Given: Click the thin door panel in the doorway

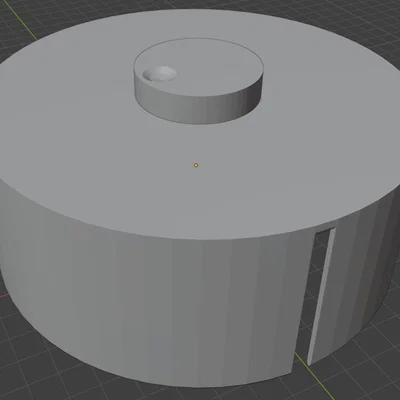Looking at the screenshot, I should [321, 296].
